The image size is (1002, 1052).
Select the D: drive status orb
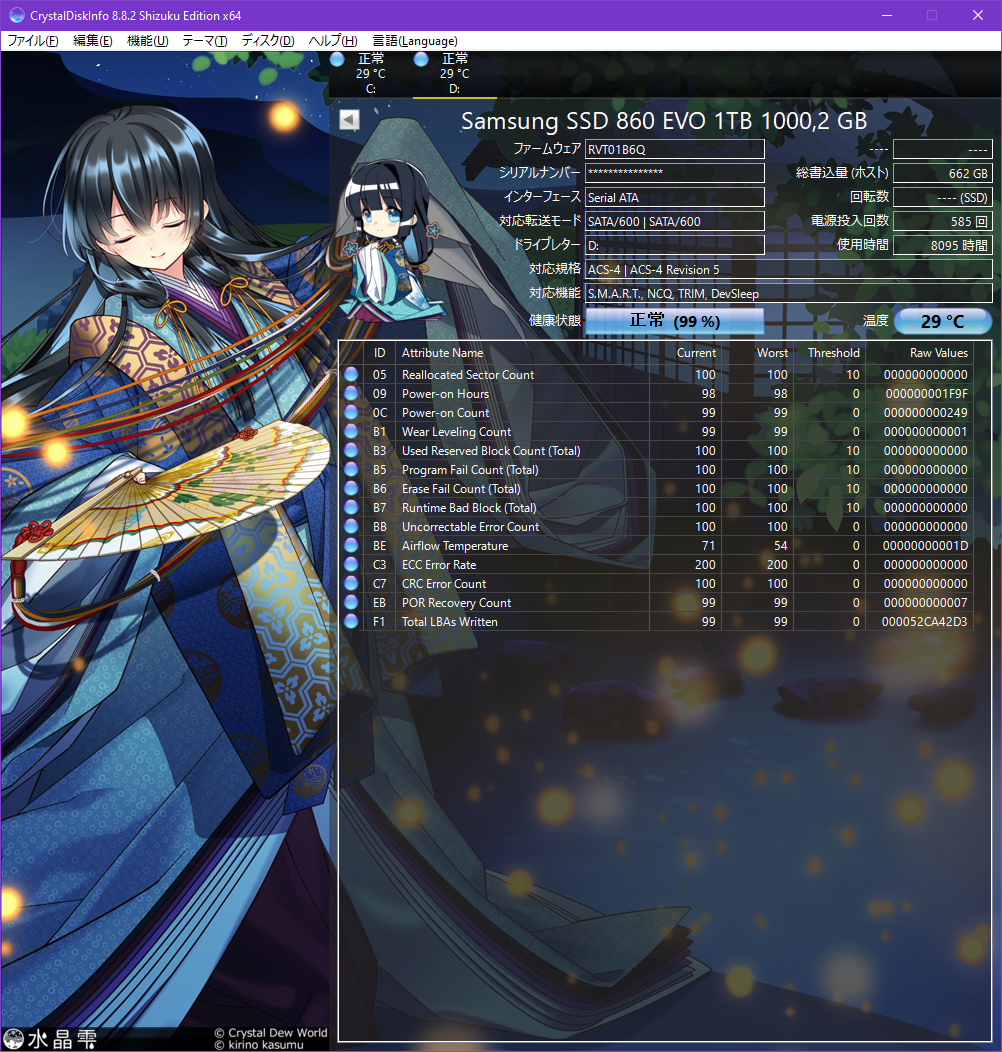(x=421, y=59)
